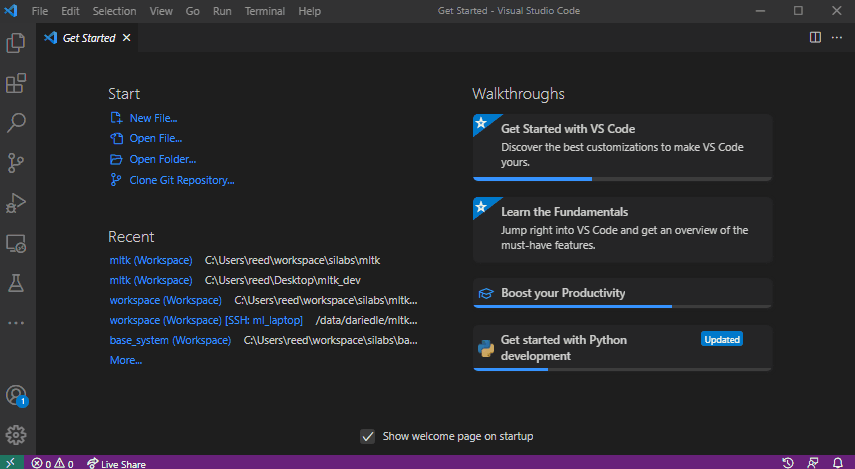Click the Clone Git Repository link

point(181,180)
